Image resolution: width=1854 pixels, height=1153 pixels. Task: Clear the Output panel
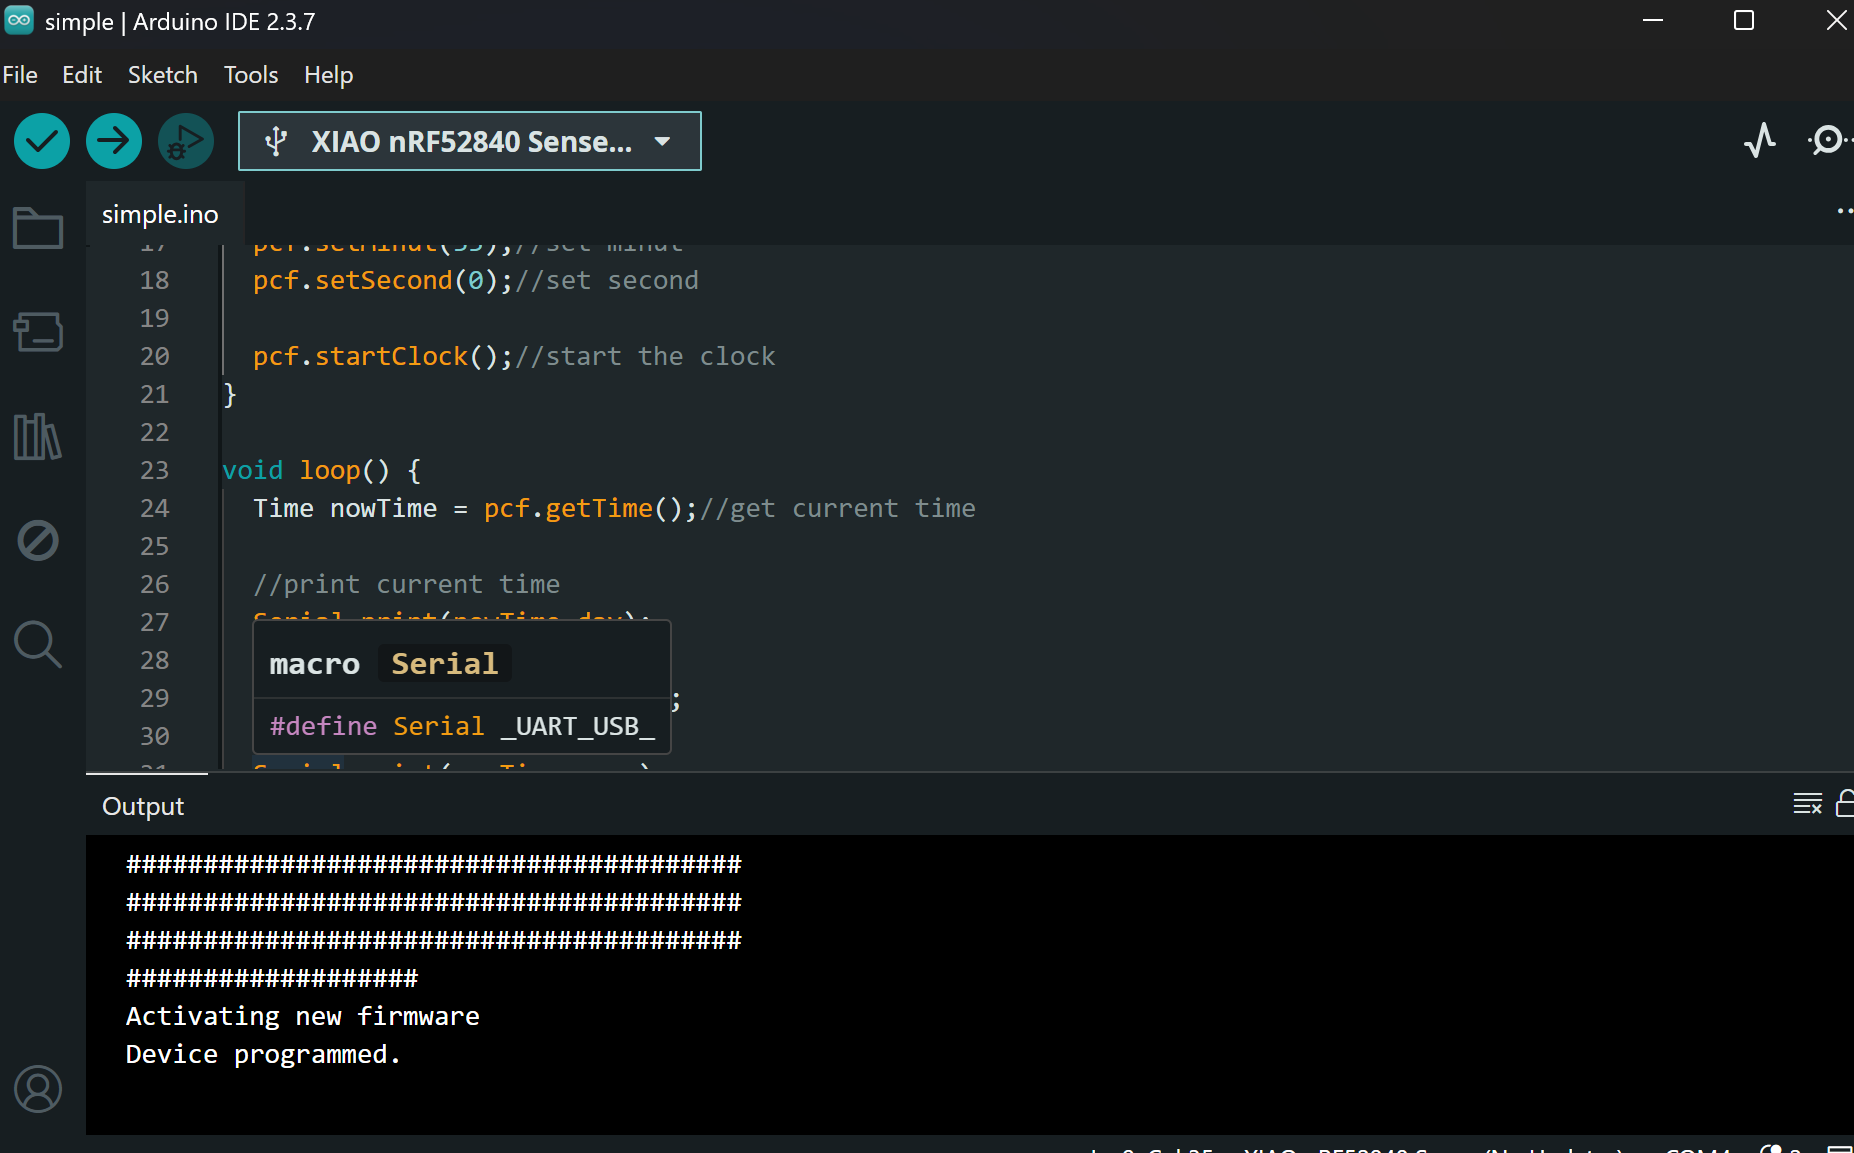tap(1808, 804)
